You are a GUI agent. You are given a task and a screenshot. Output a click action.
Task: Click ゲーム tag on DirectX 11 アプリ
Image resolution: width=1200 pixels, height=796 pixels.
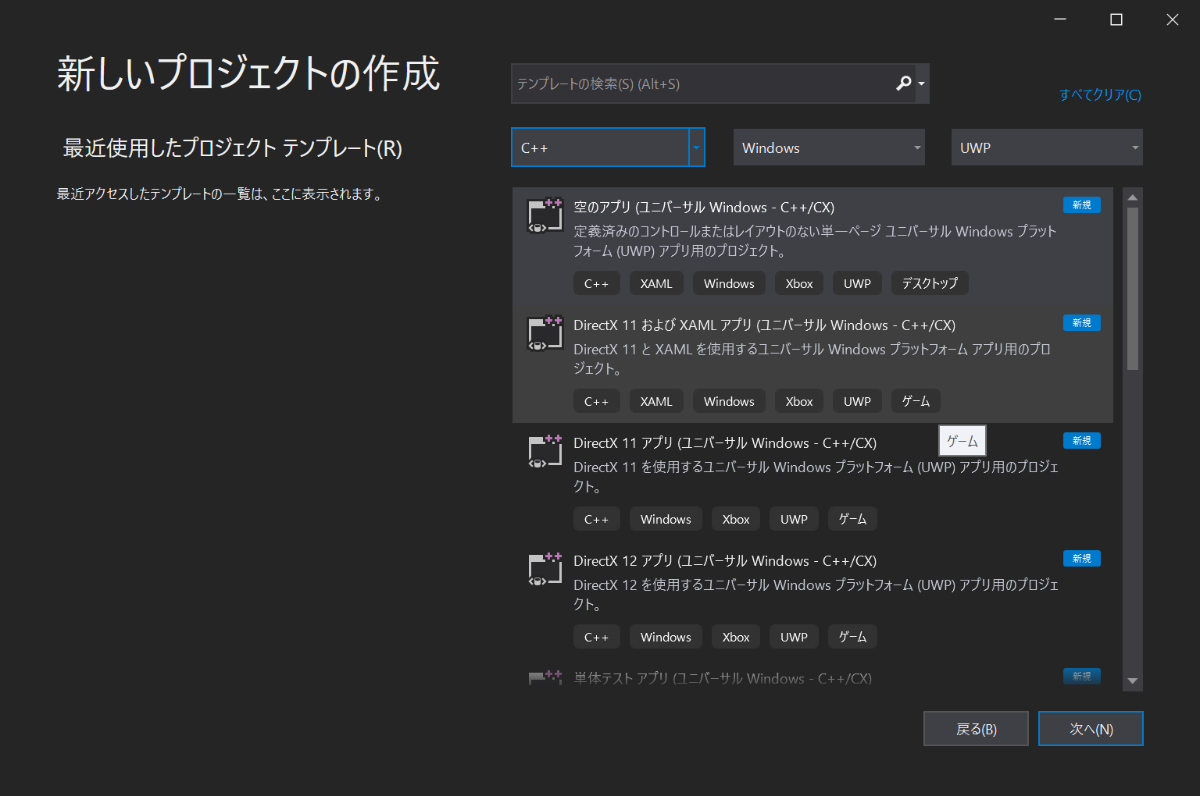[853, 519]
